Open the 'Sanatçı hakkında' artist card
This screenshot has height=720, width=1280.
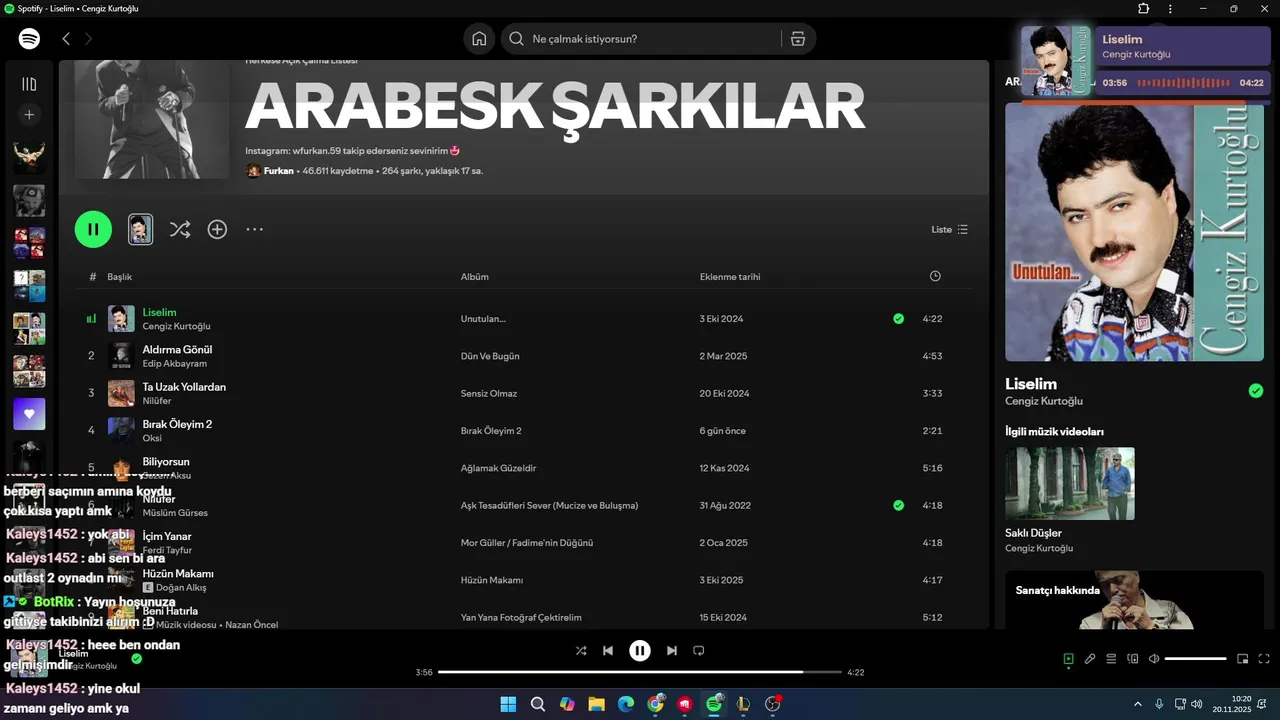tap(1134, 600)
